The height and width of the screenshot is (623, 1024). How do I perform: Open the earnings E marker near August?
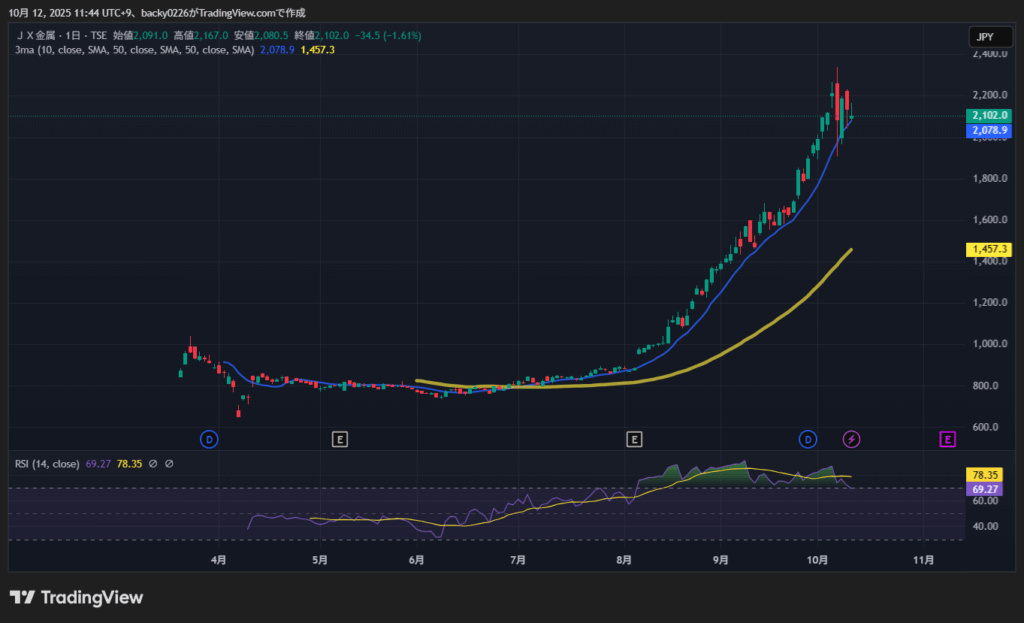point(633,439)
